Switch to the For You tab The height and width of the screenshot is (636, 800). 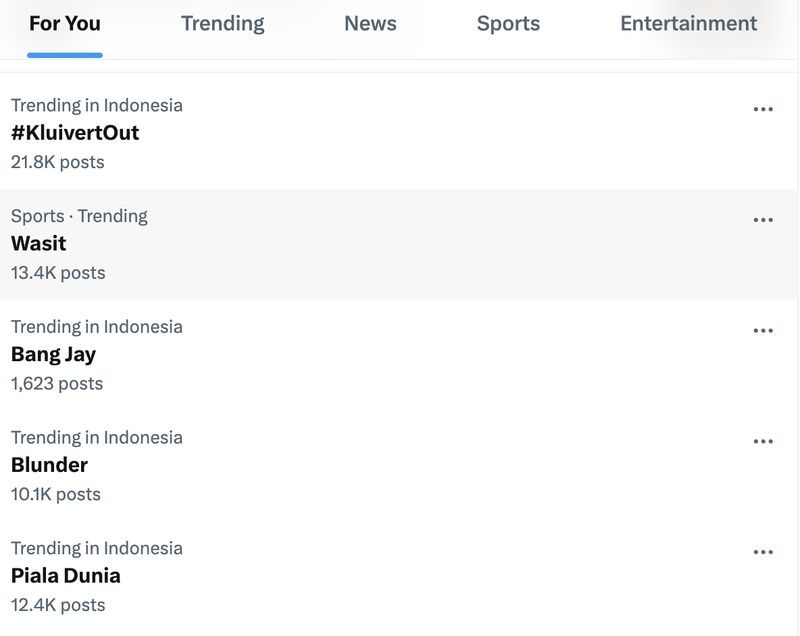pos(65,24)
